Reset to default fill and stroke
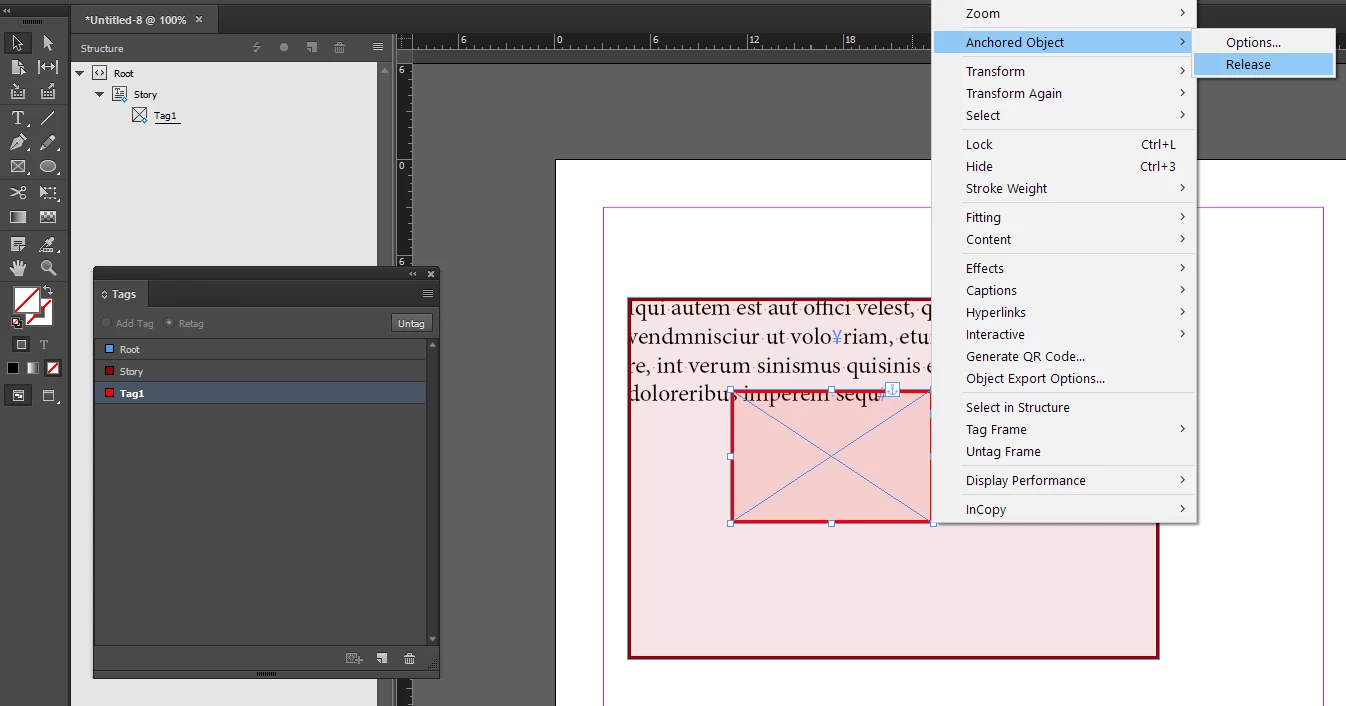Viewport: 1346px width, 706px height. (17, 322)
